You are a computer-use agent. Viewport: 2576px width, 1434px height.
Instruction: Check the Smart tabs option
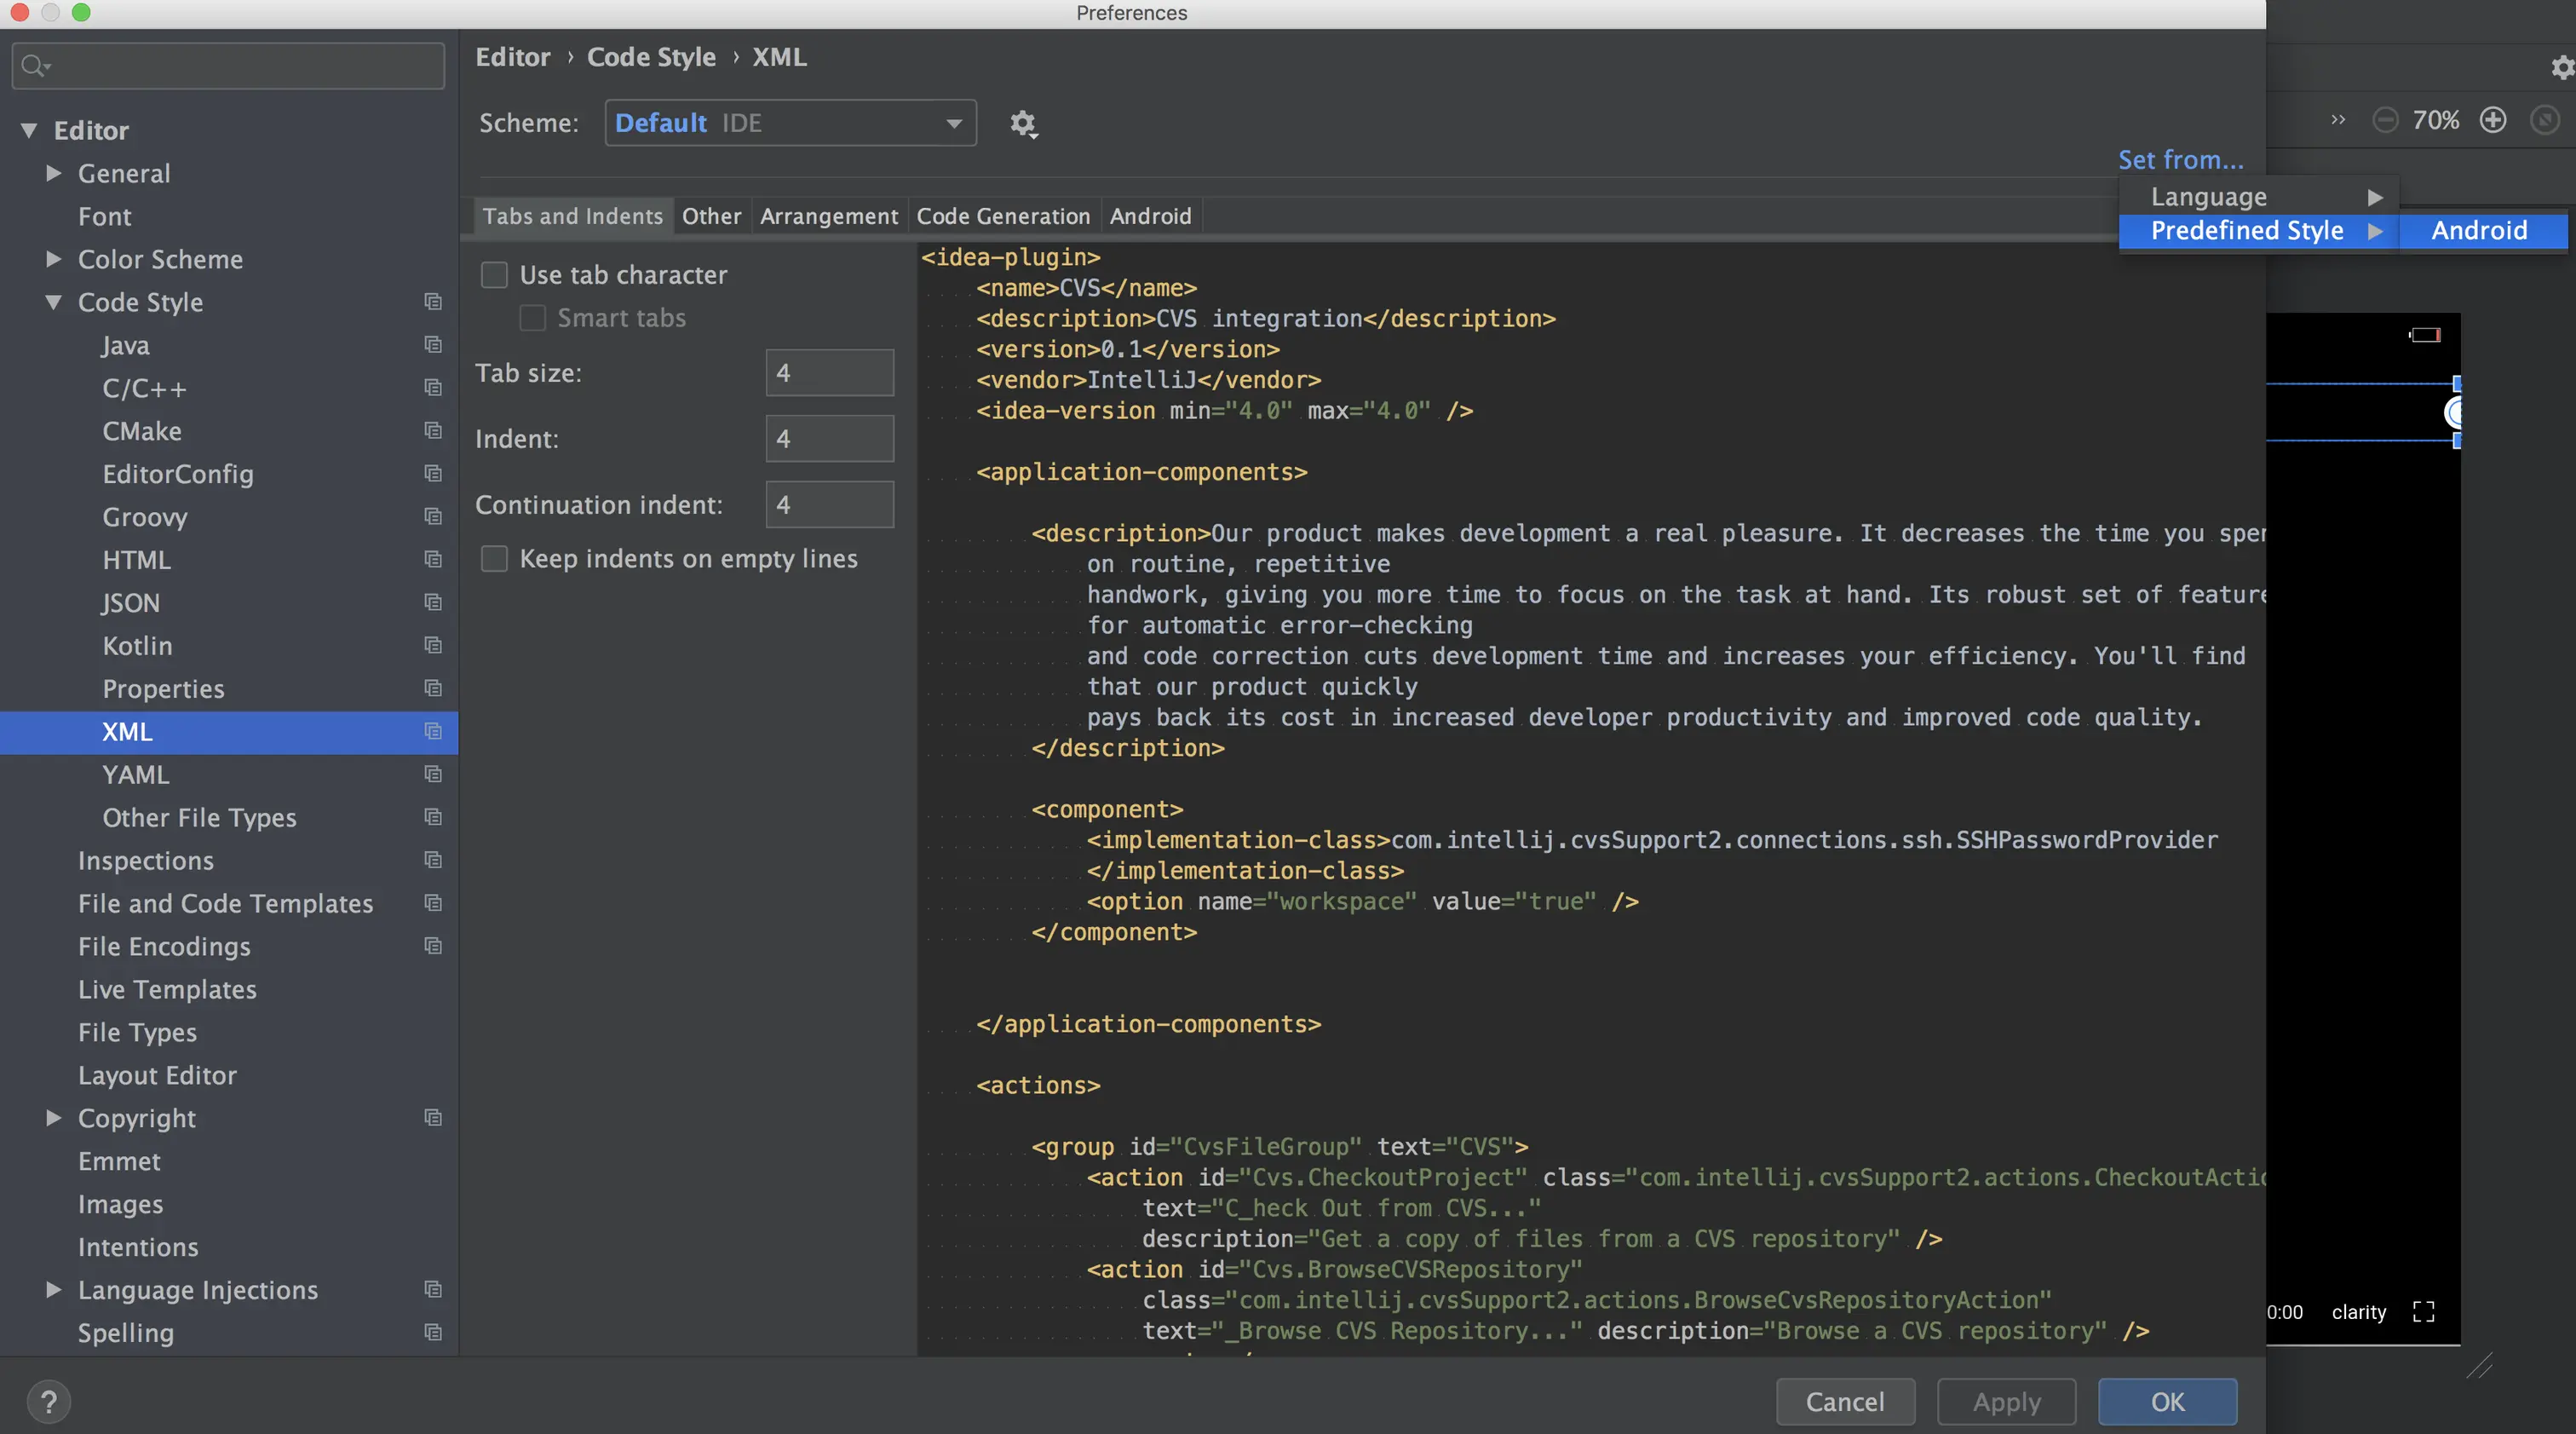[x=533, y=318]
